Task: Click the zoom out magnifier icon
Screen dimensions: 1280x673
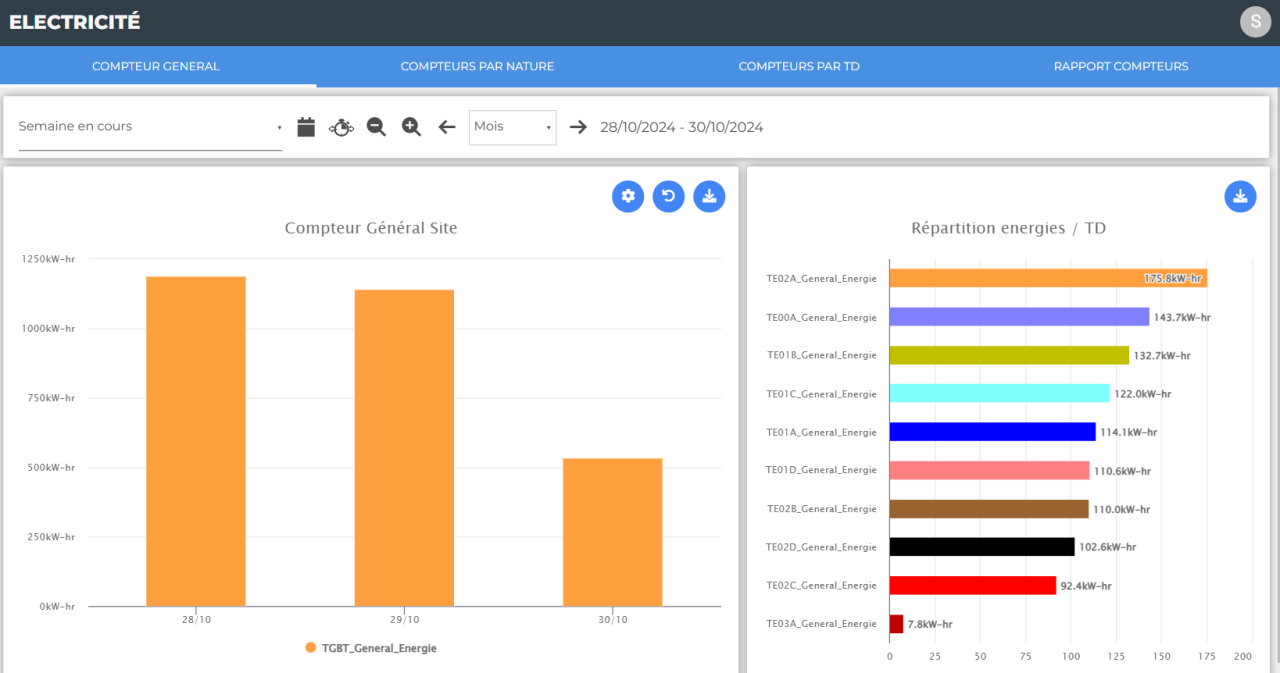Action: tap(376, 127)
